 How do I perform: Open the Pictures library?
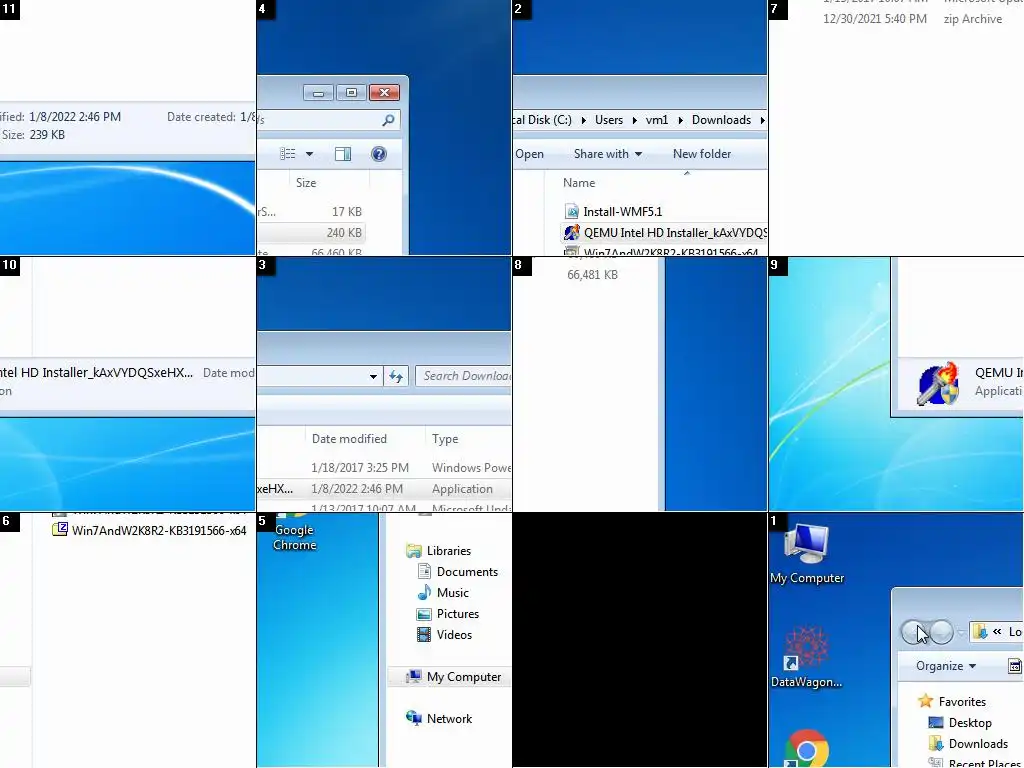click(447, 614)
